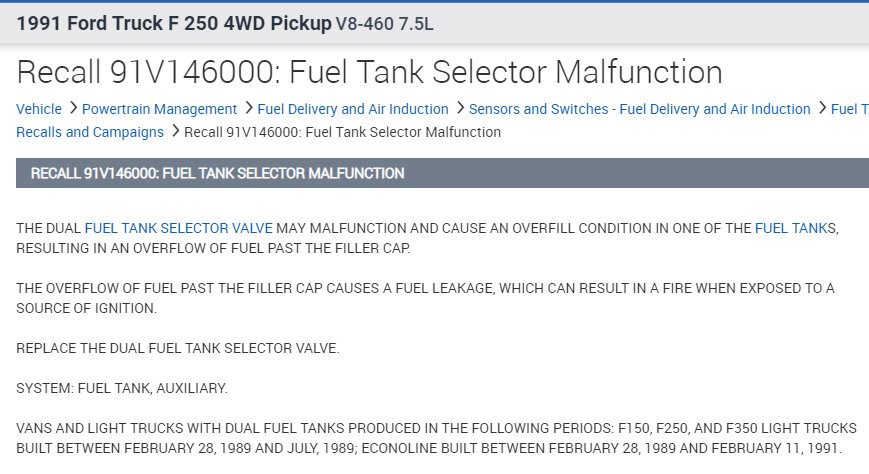Click the V8-460 7.5L engine label

385,23
